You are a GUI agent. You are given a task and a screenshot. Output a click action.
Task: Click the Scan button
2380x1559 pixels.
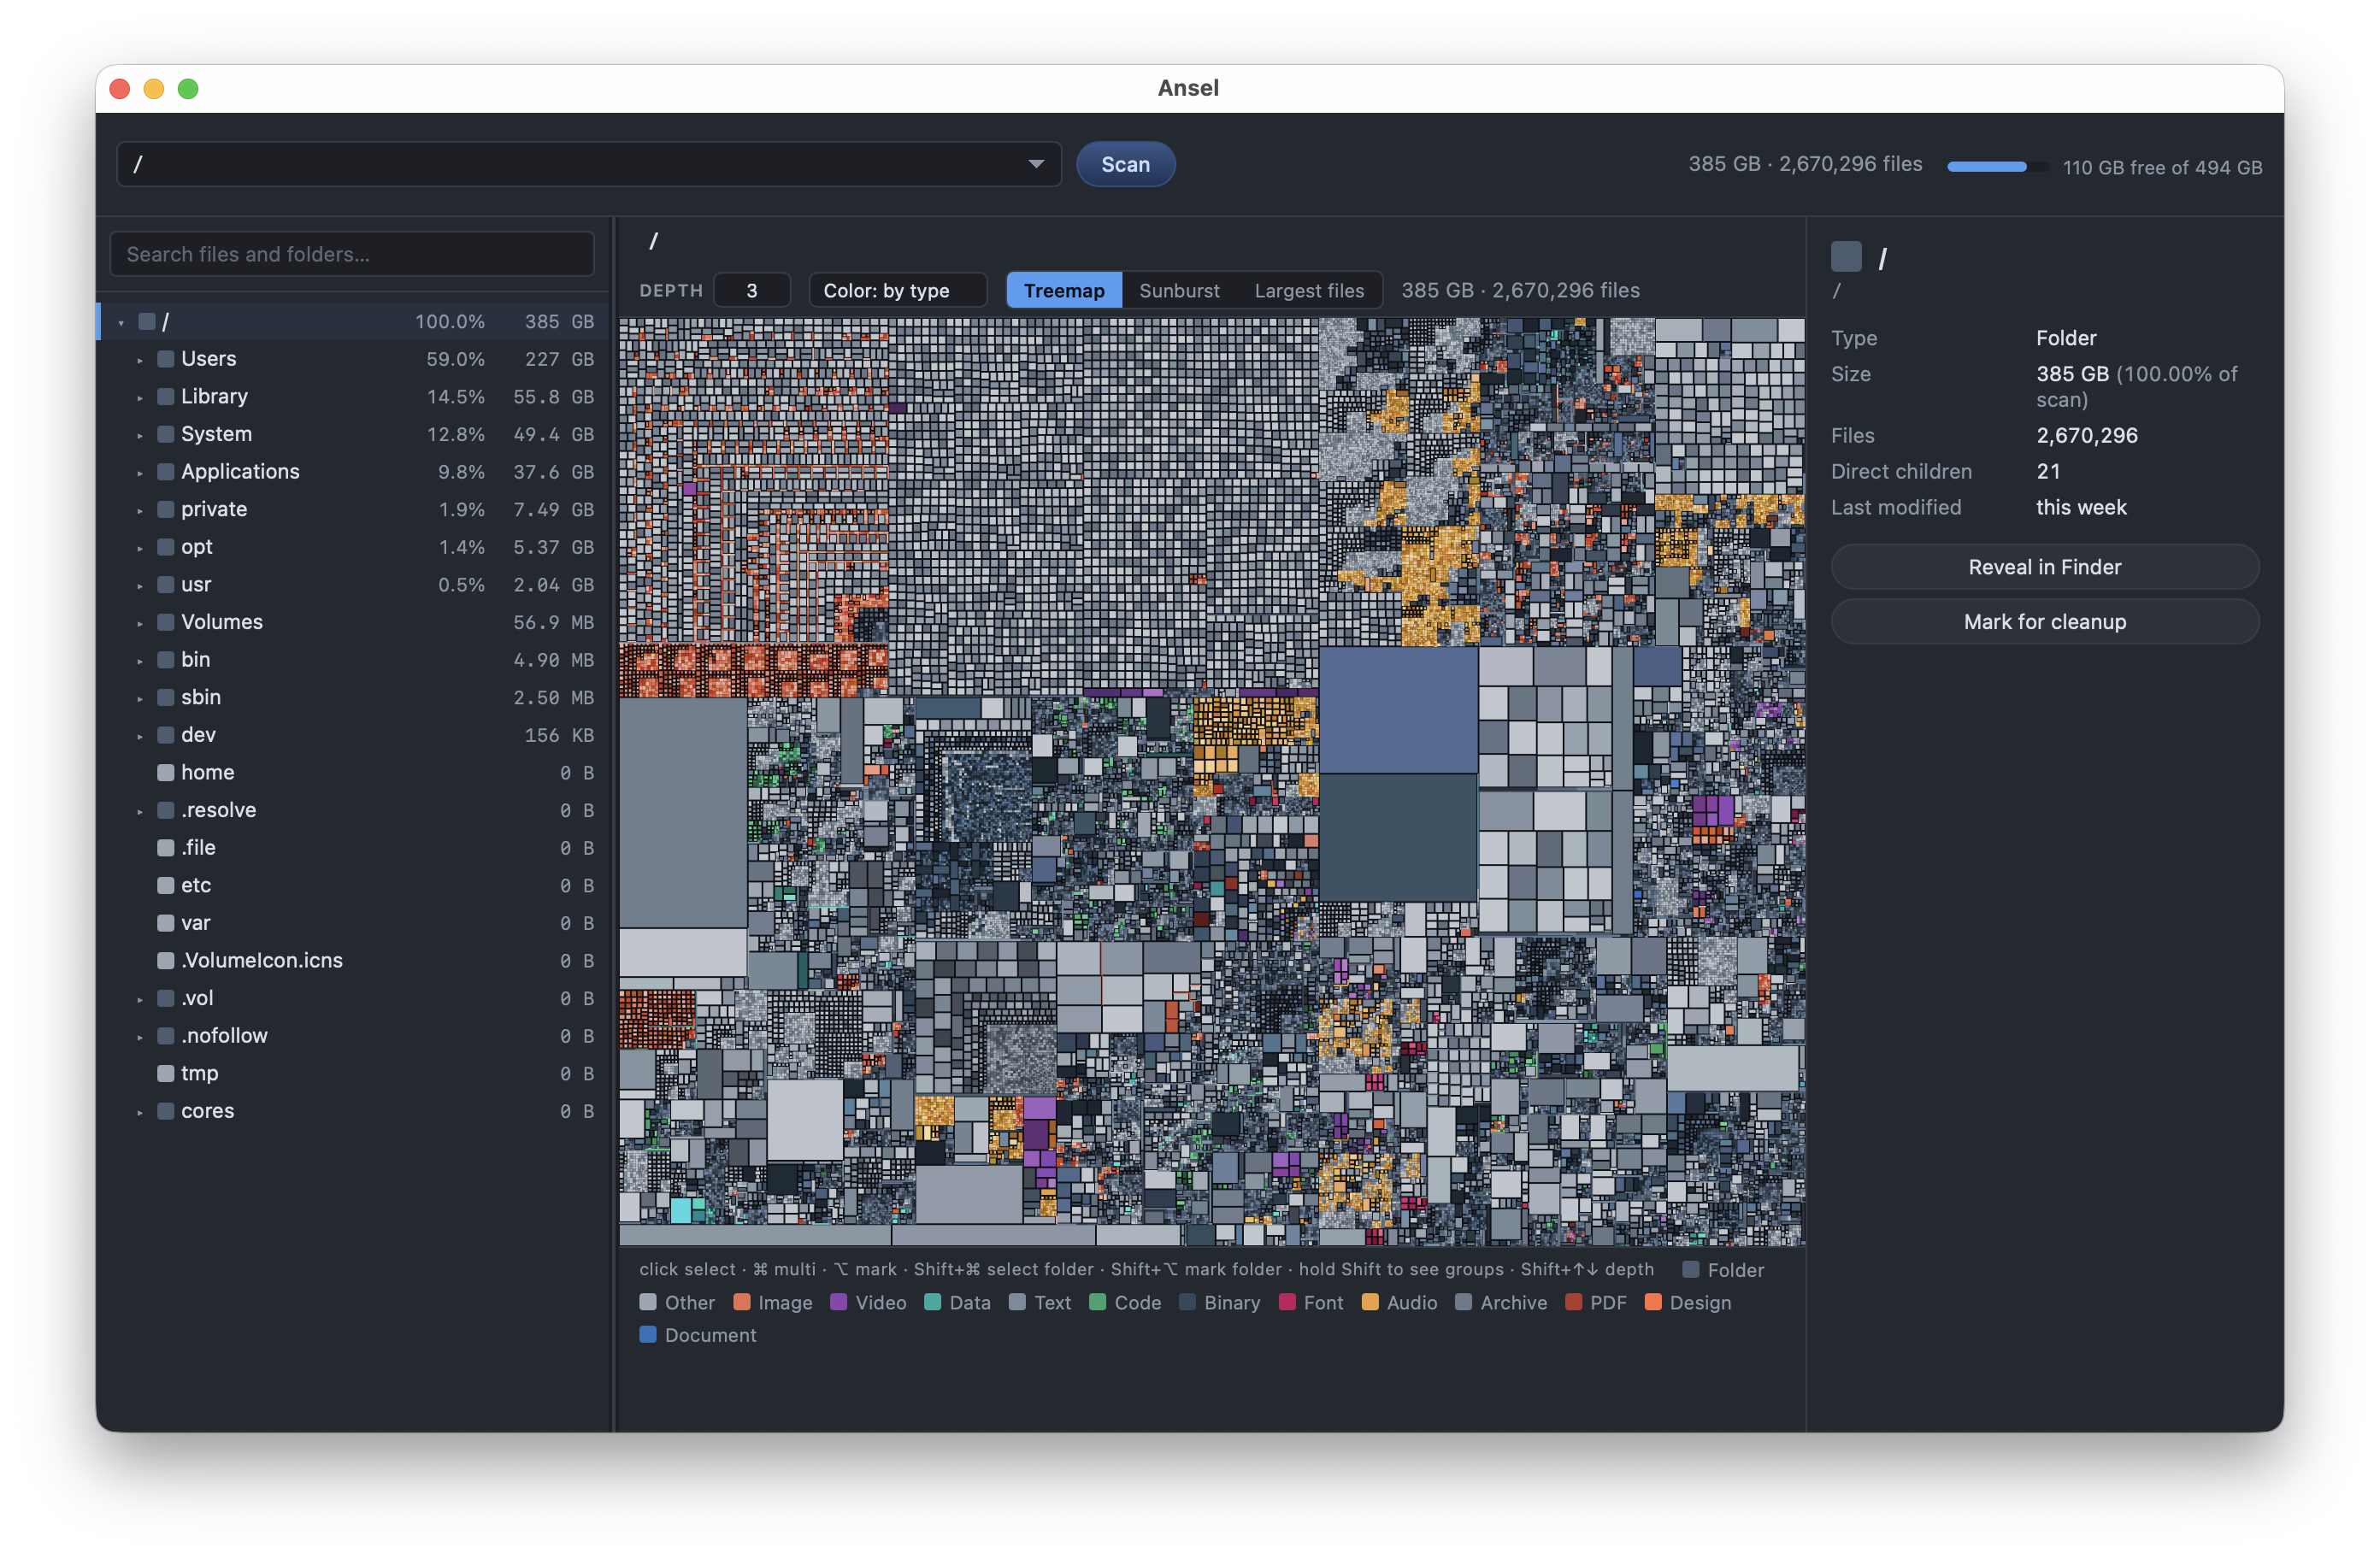[x=1125, y=165]
